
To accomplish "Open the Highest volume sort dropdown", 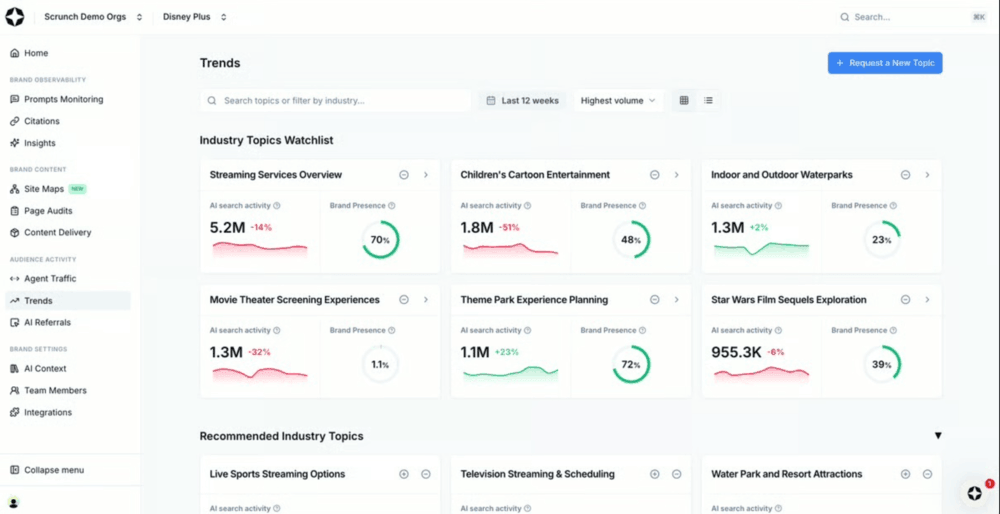I will point(618,101).
